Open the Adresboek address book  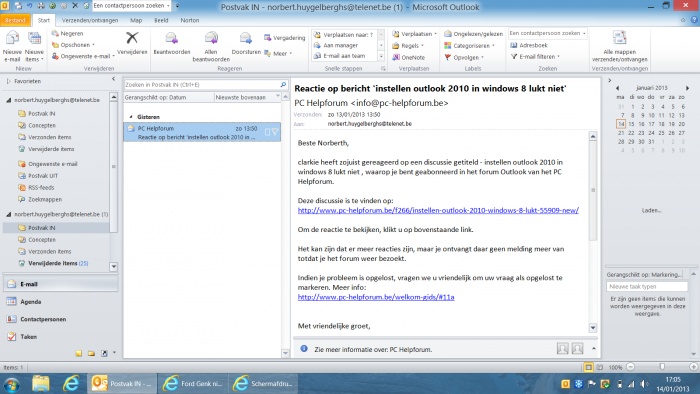[529, 45]
